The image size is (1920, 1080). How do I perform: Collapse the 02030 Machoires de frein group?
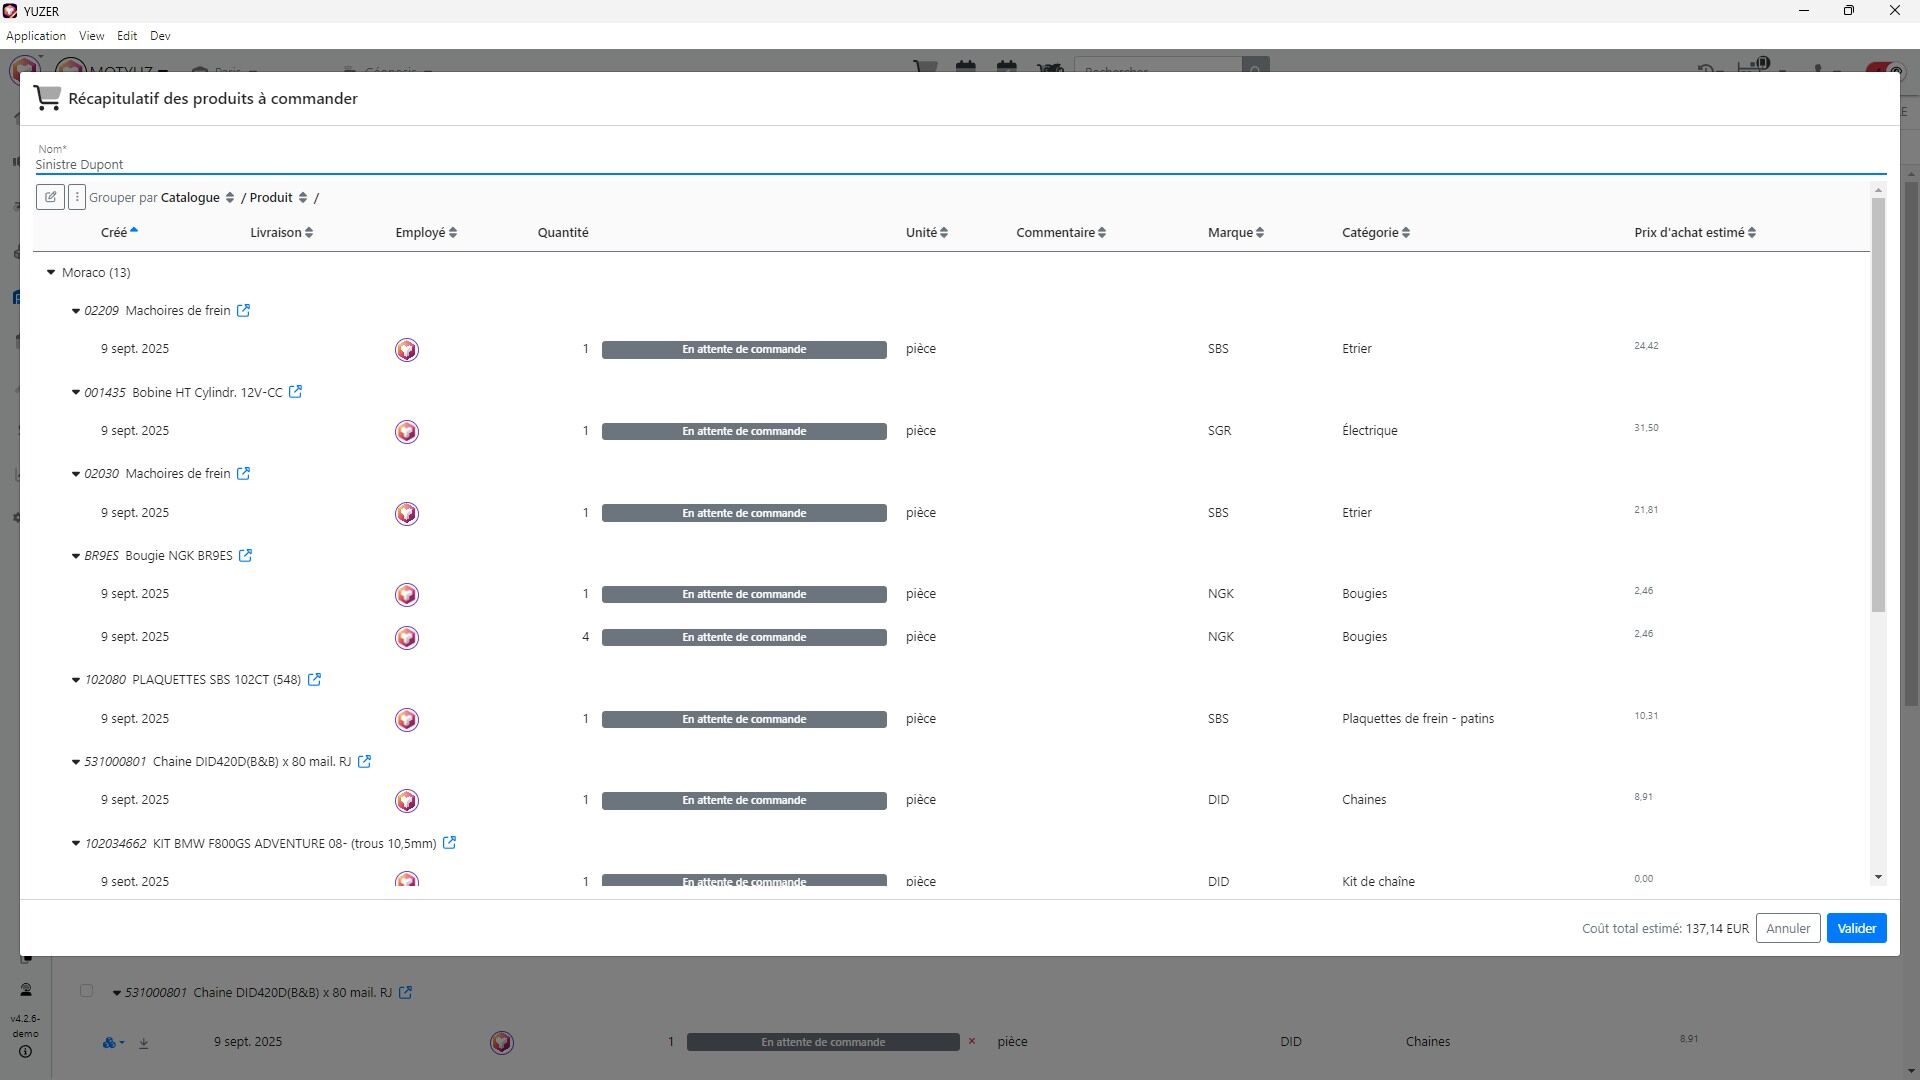[75, 474]
